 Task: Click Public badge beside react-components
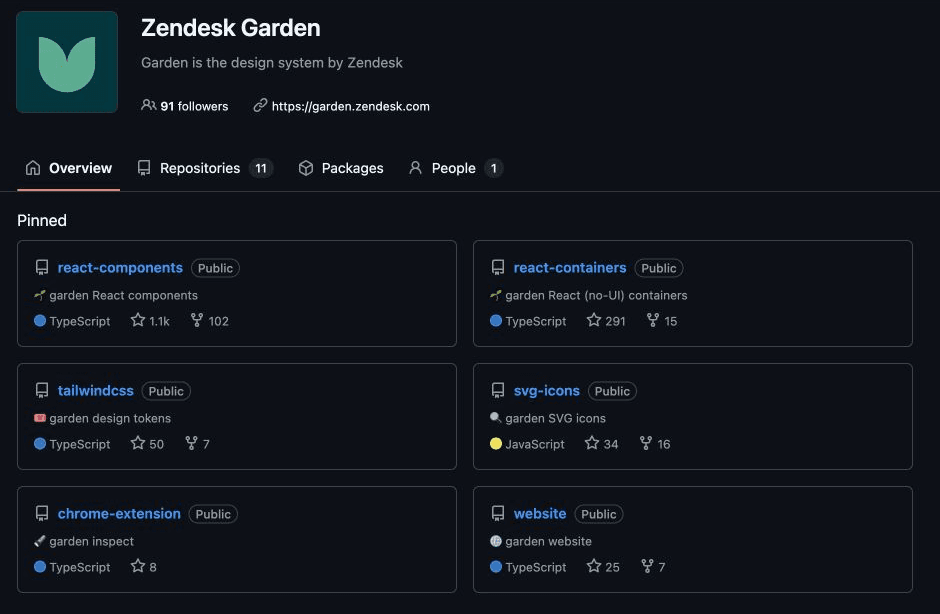tap(215, 268)
